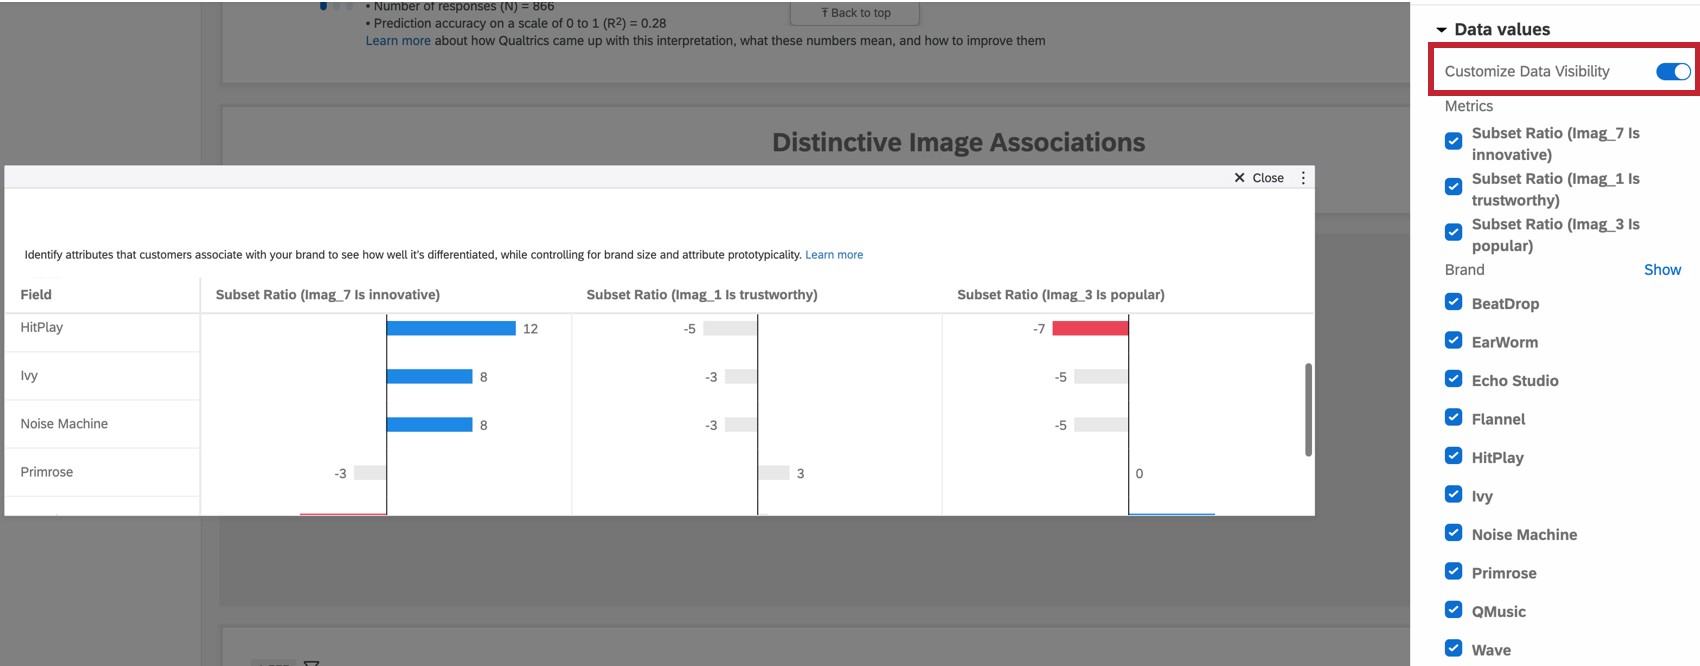Open Learn more about Qualtrics interpretation

tap(398, 41)
